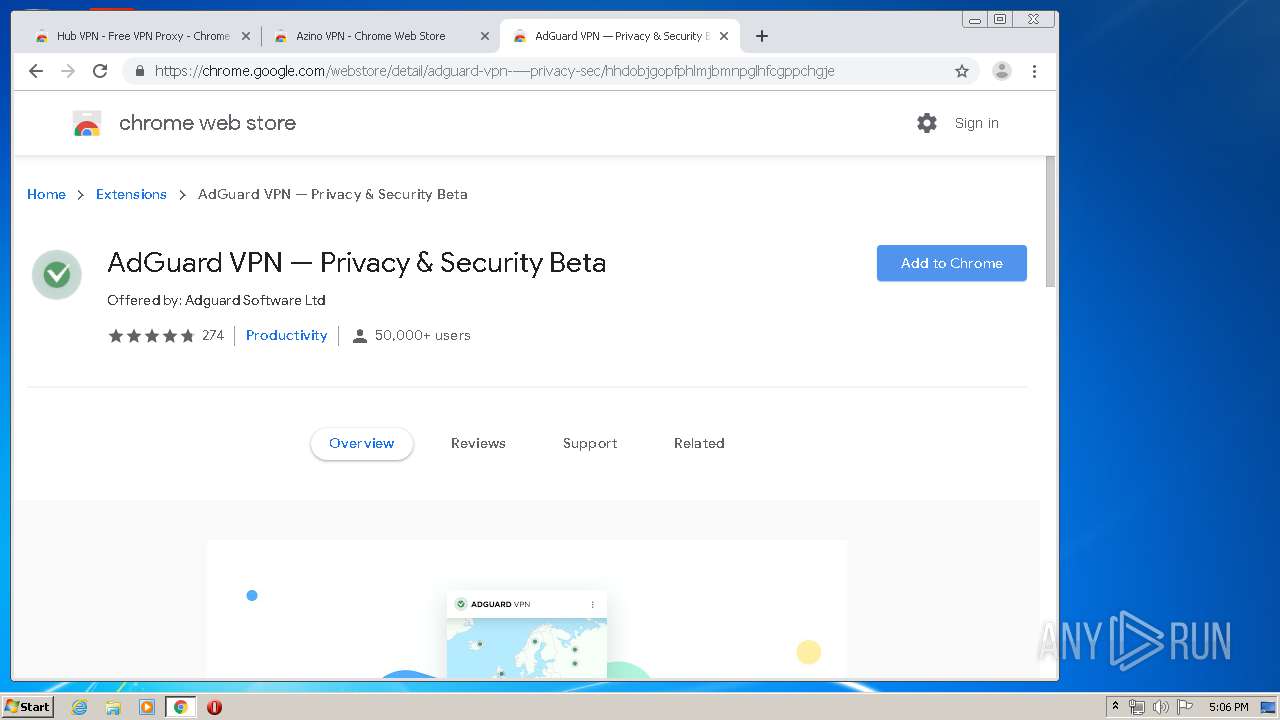Open File Explorer from taskbar

113,707
